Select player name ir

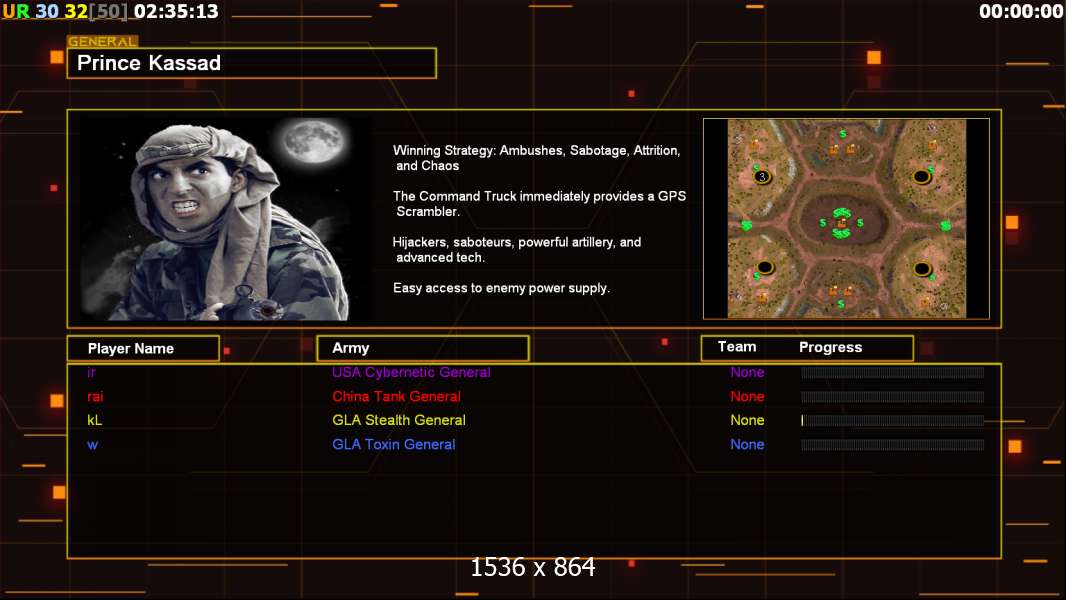click(91, 372)
